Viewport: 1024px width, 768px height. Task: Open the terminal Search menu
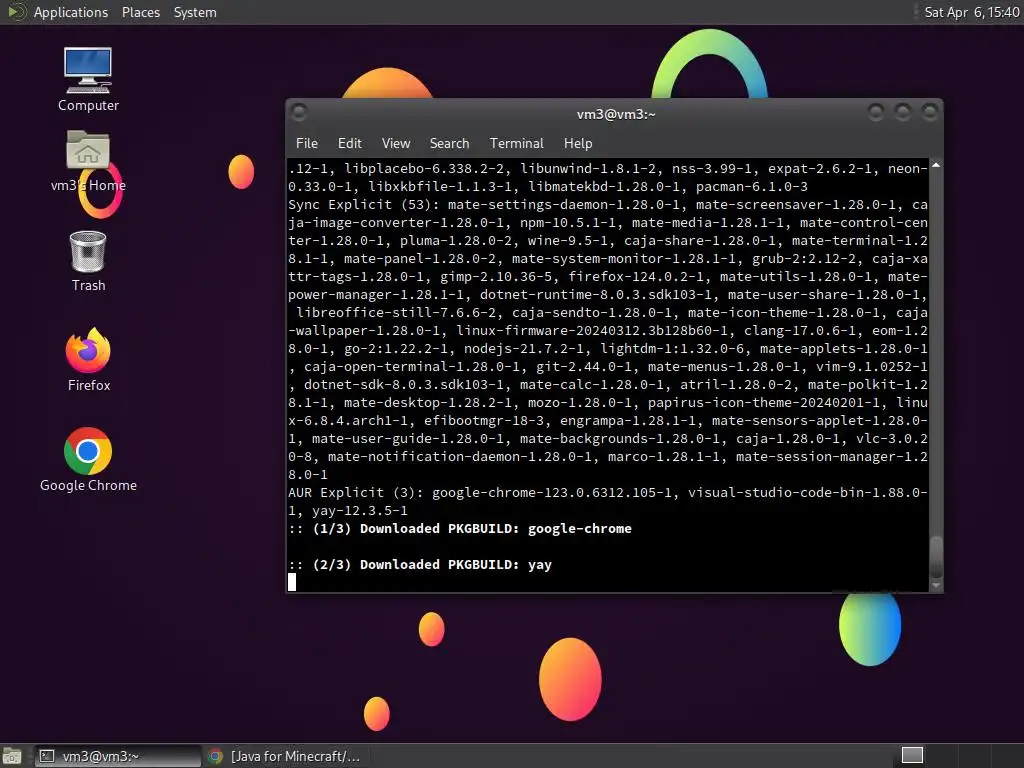pos(449,143)
